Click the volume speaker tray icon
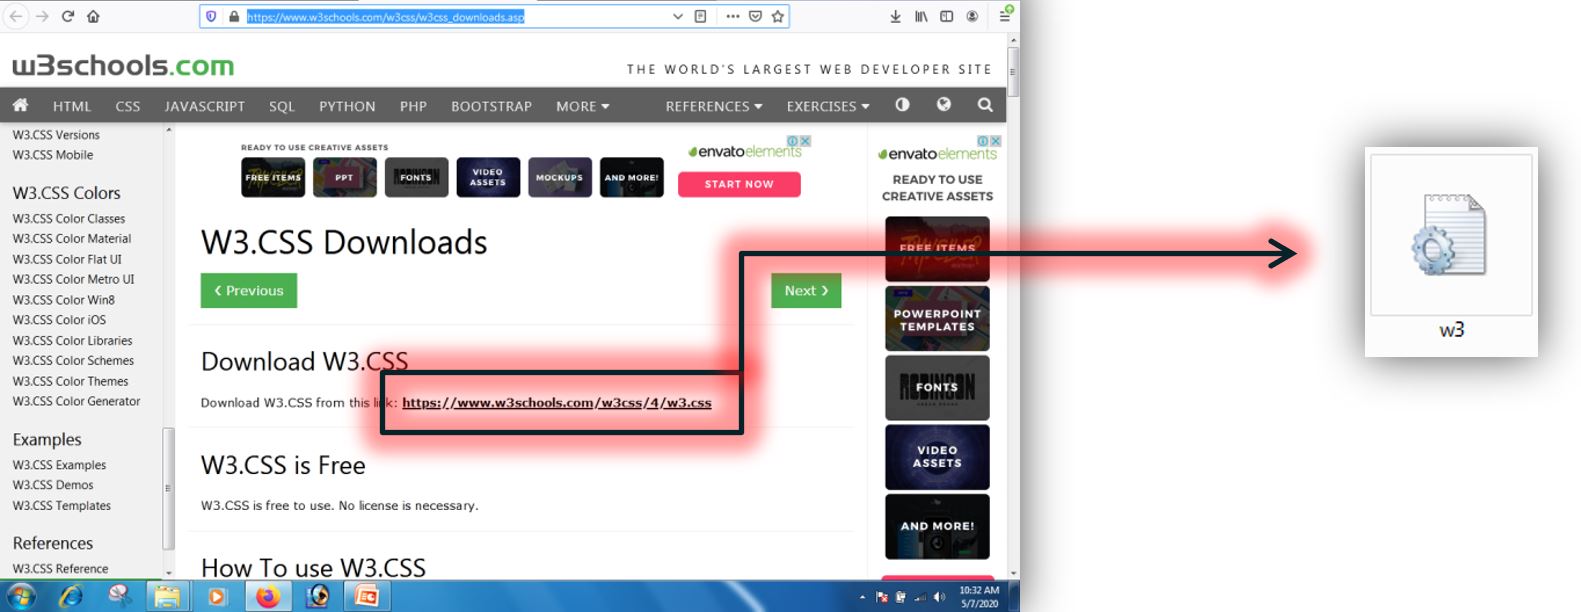 (x=939, y=597)
